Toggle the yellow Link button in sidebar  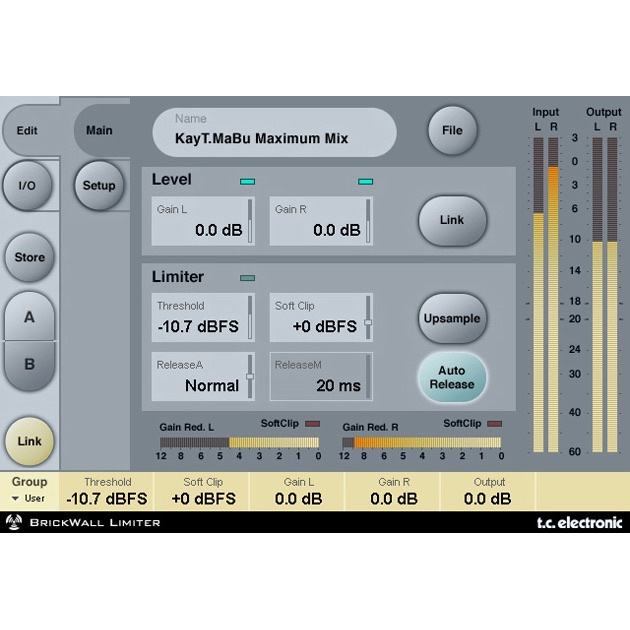(29, 441)
